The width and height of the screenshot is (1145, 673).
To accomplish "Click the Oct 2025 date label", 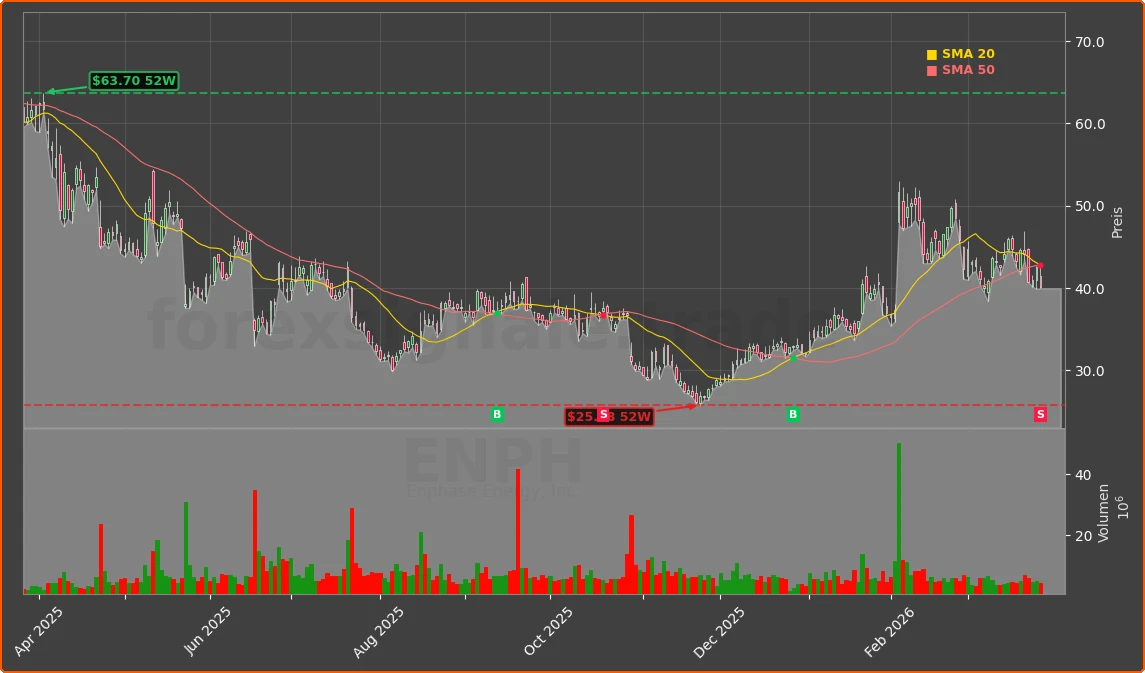I will point(548,632).
